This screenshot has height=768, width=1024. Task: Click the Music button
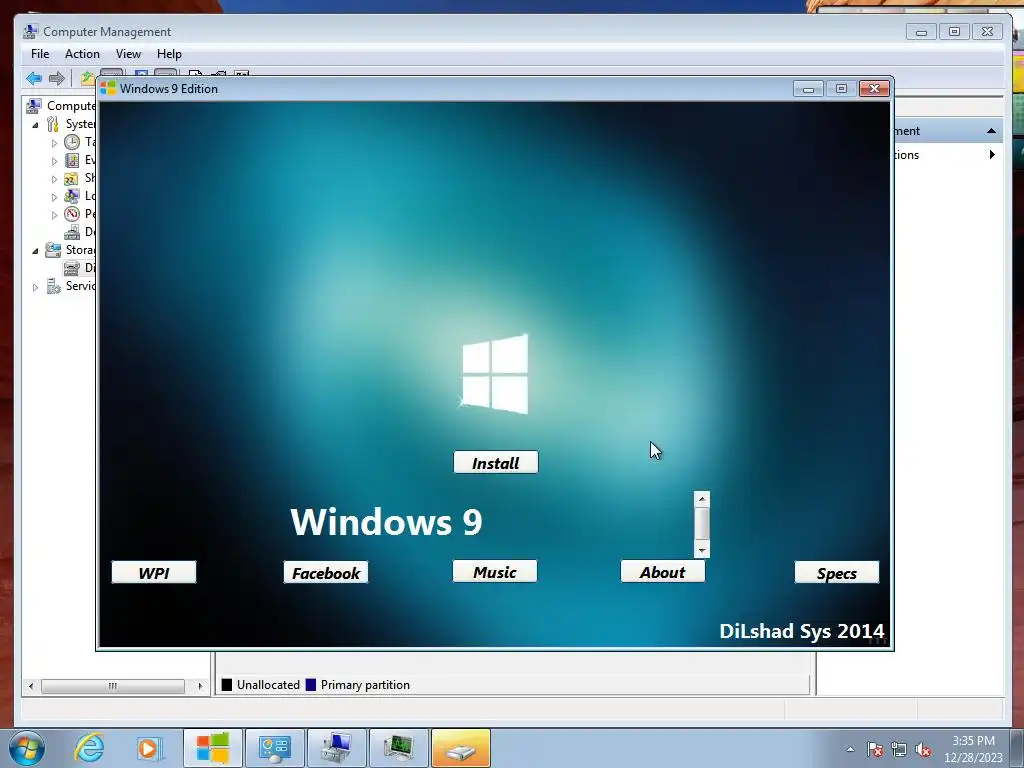tap(494, 571)
